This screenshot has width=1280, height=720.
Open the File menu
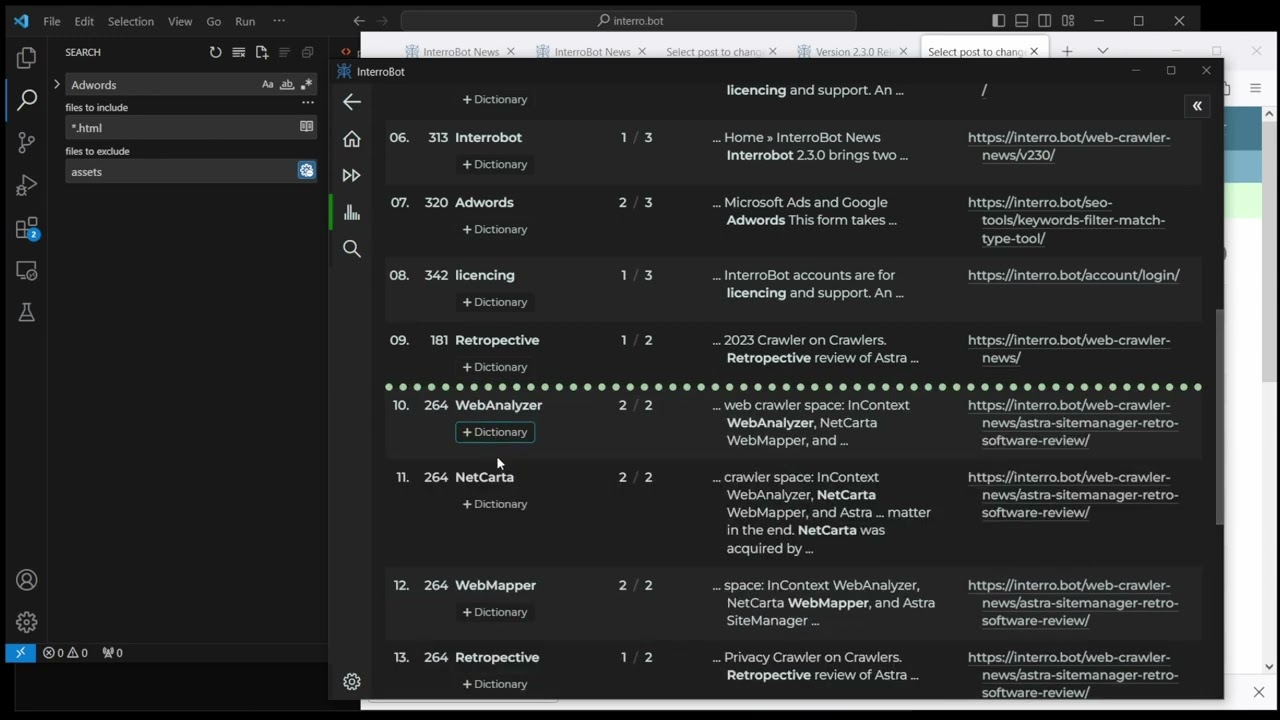pos(52,21)
